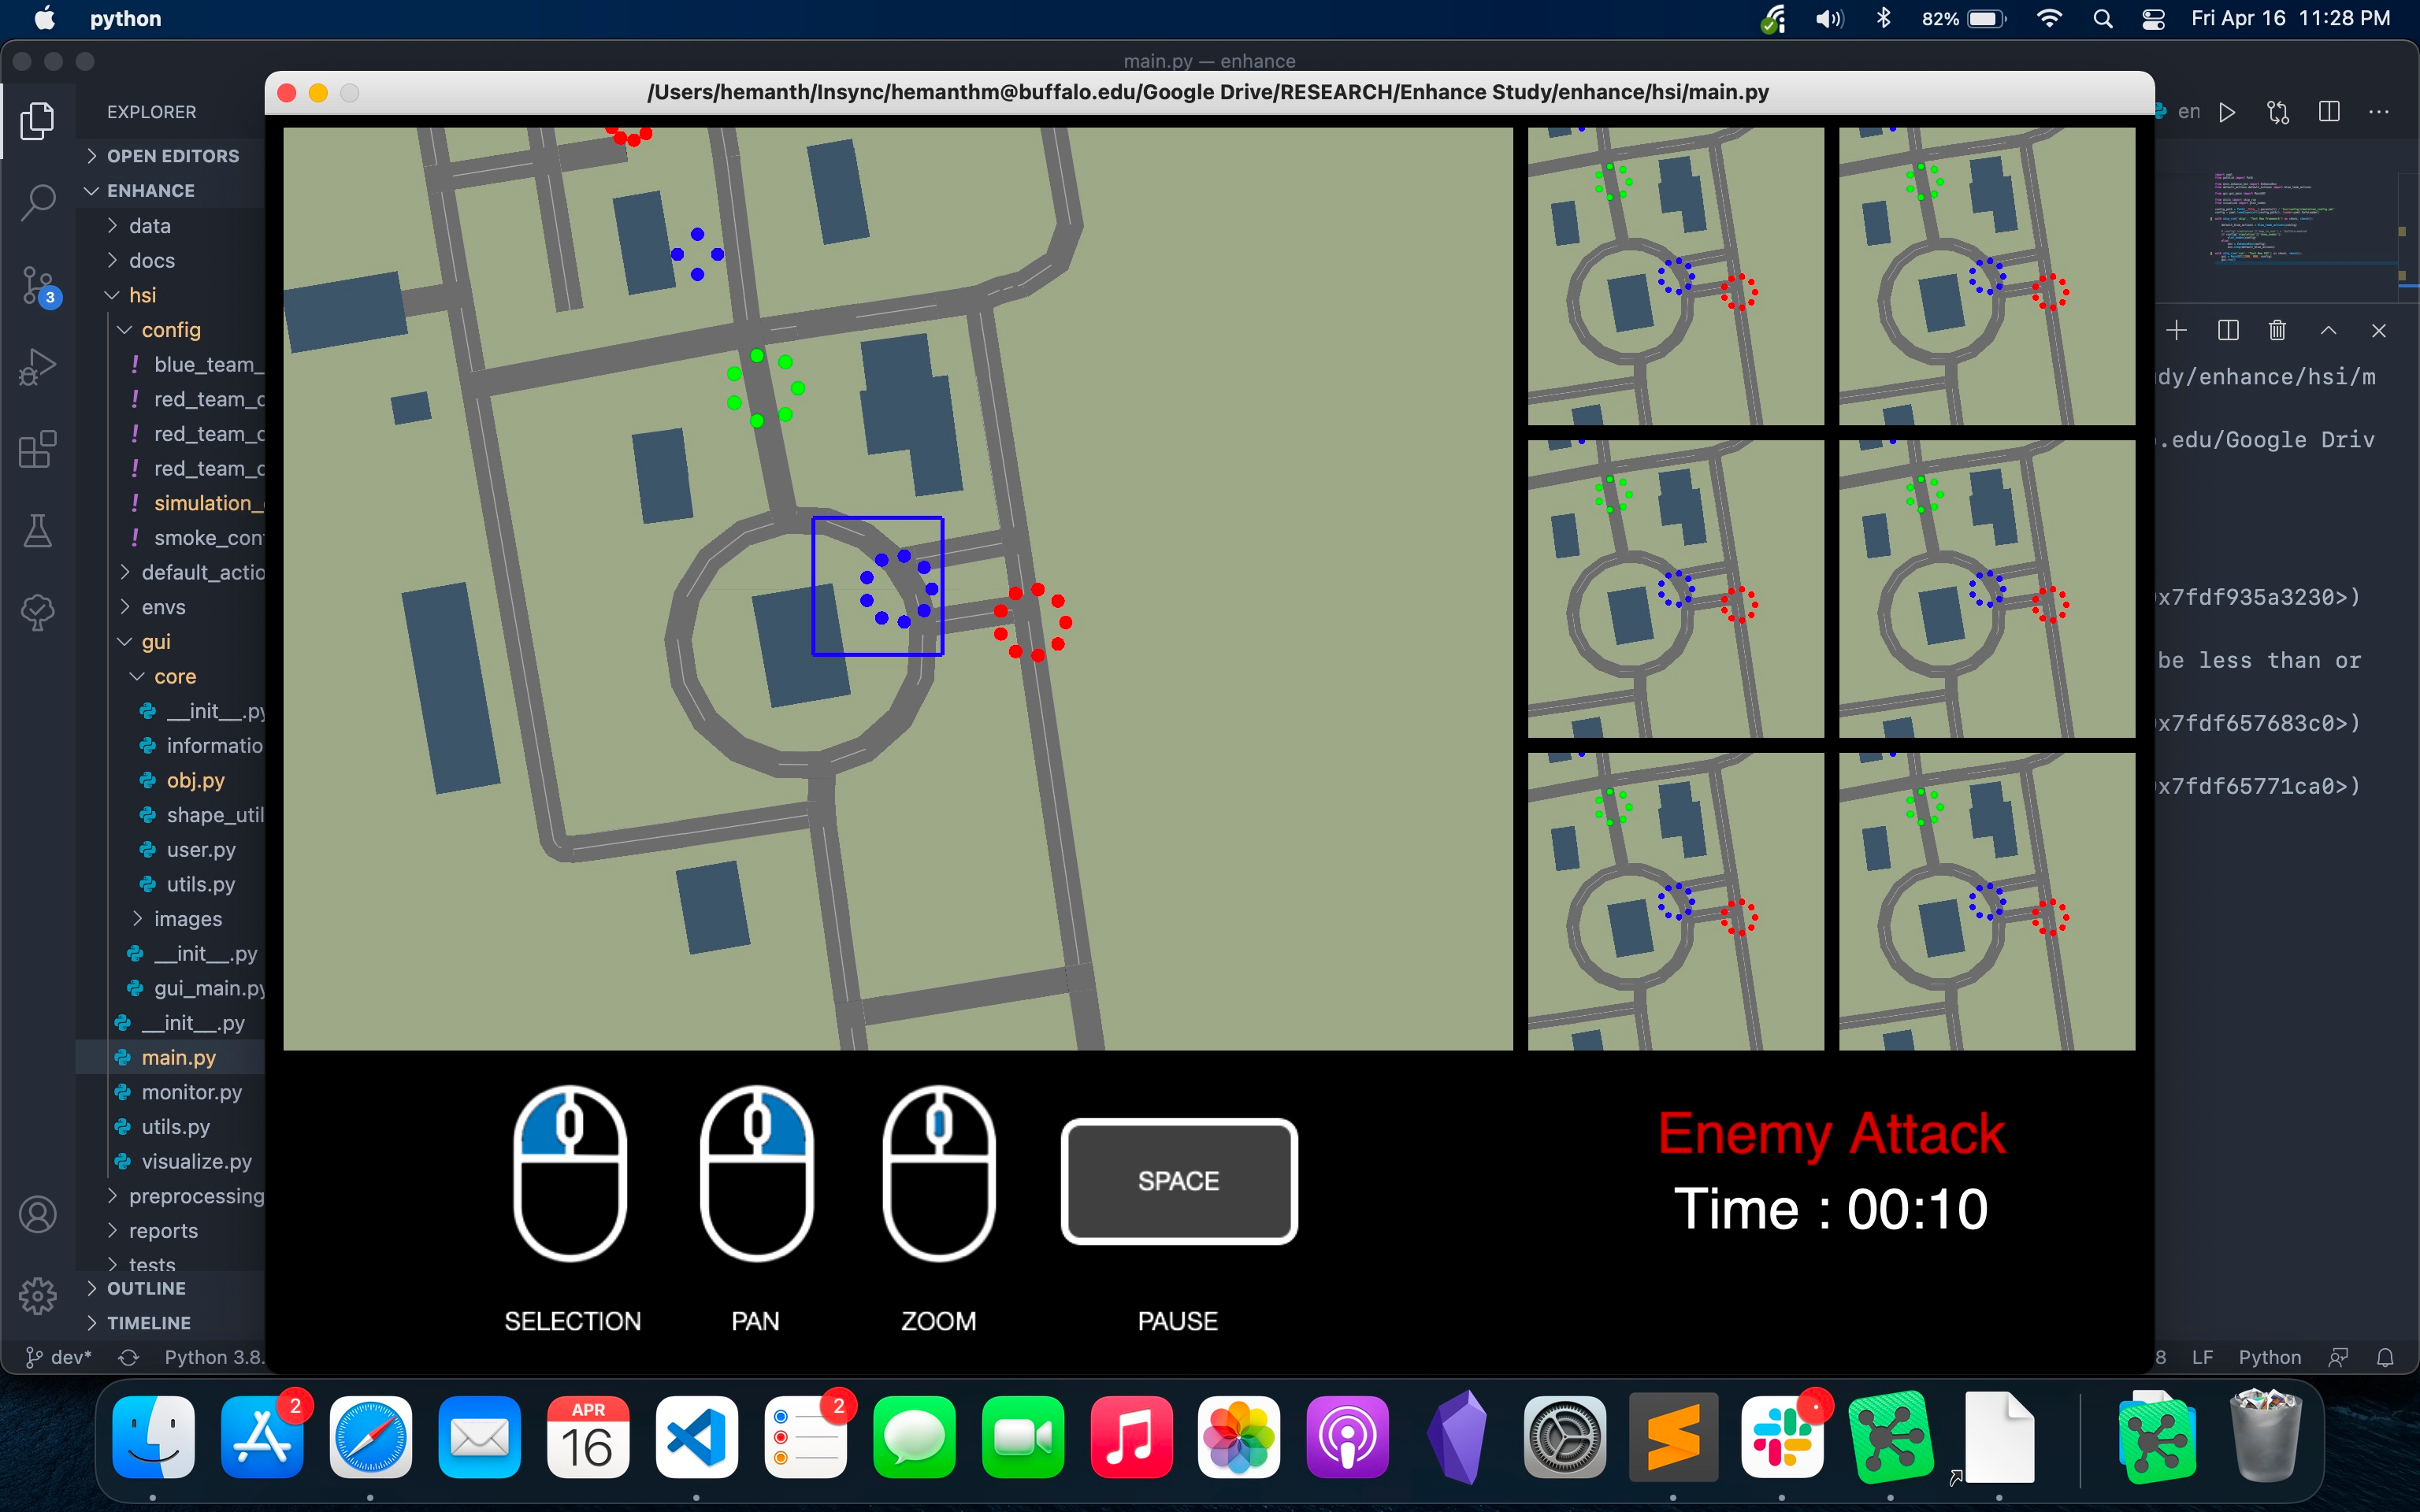Click the dev* git branch indicator

[58, 1357]
